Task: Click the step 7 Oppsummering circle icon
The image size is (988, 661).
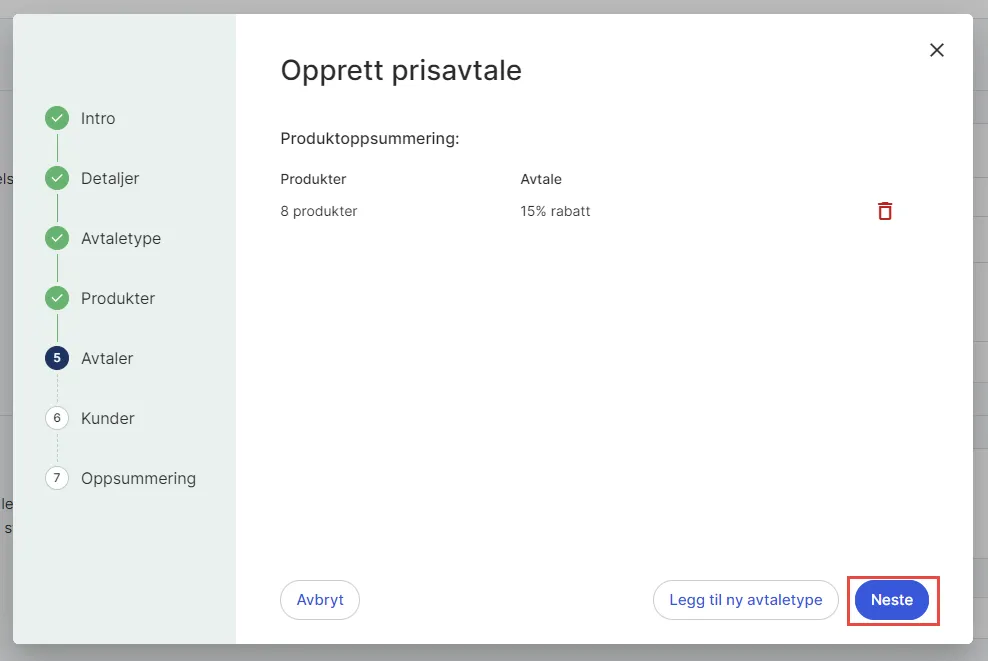Action: coord(57,478)
